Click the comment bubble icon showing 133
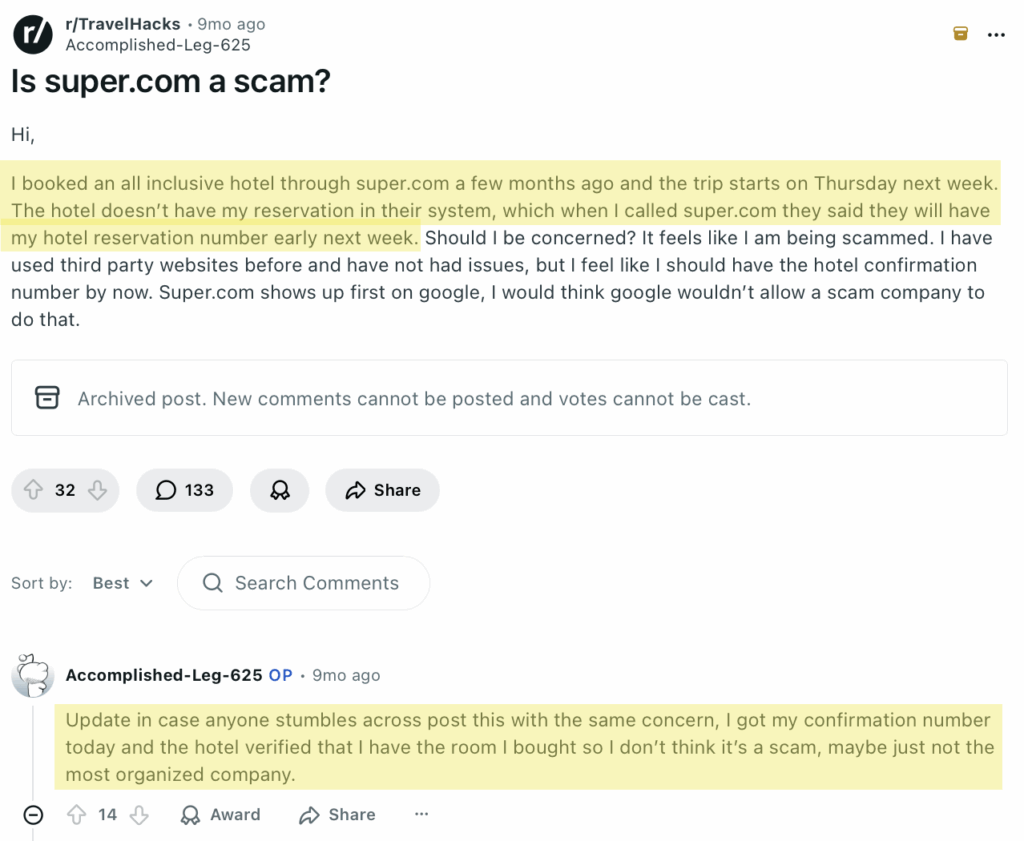 point(184,490)
